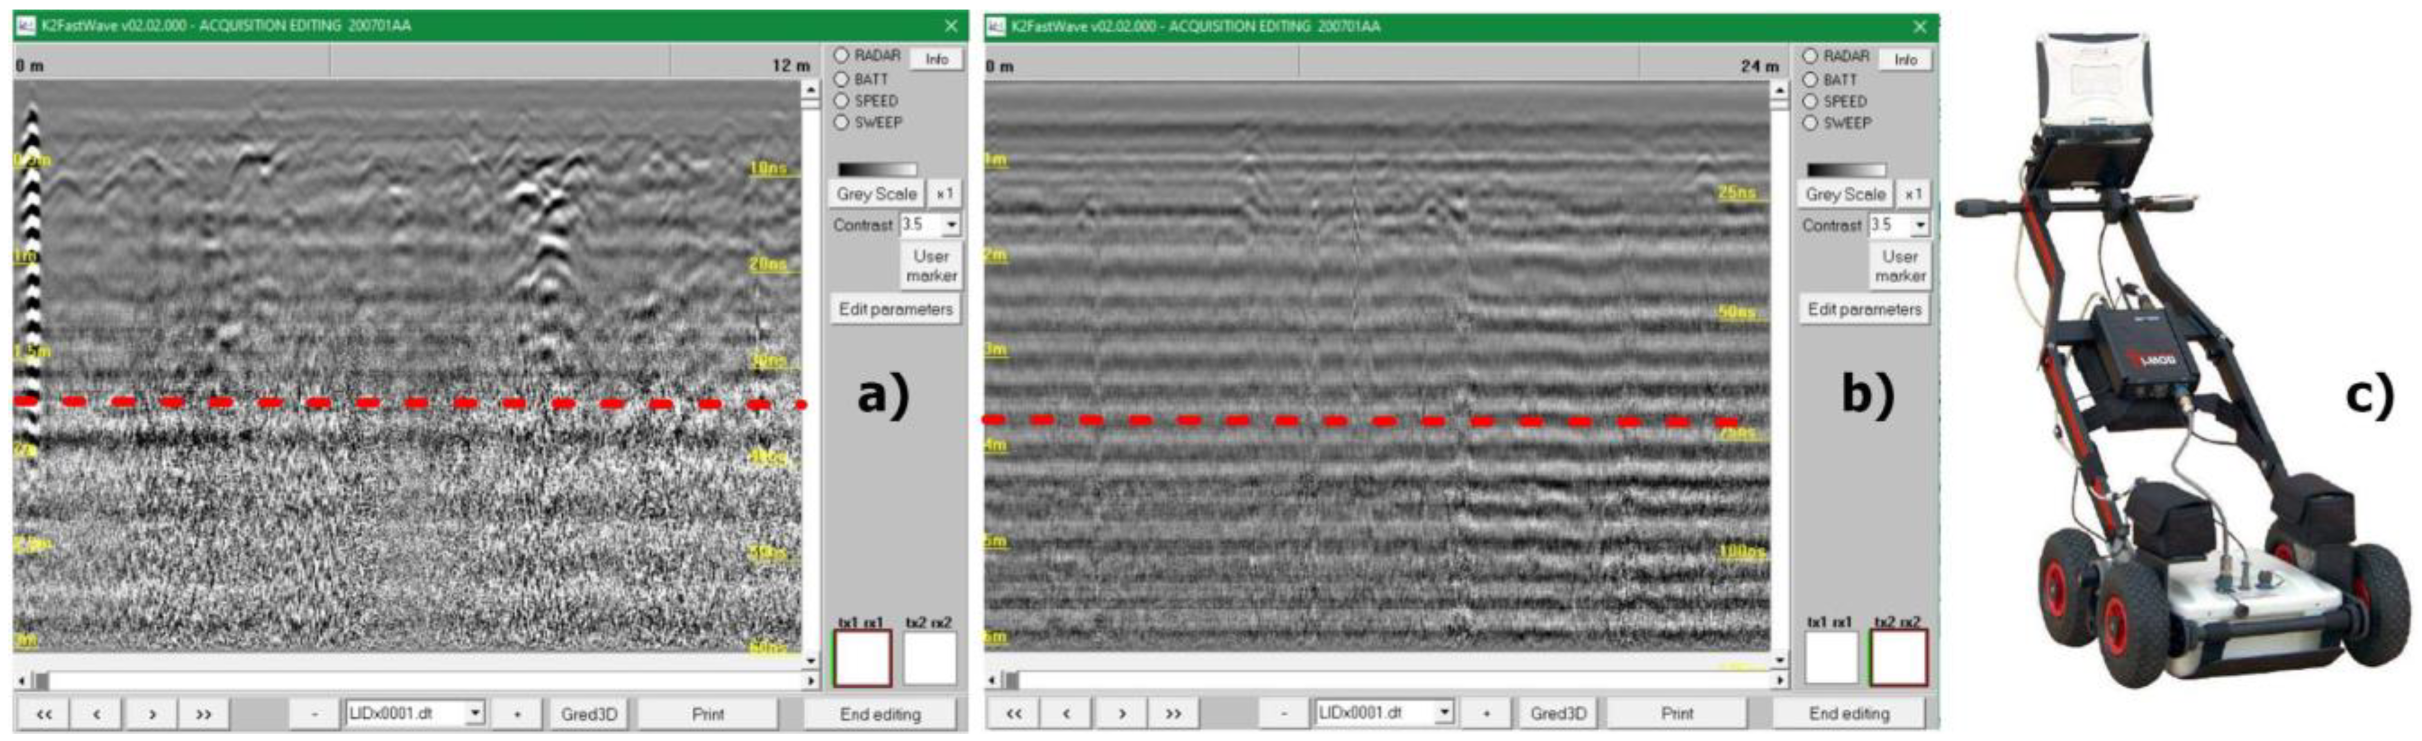2422x741 pixels.
Task: Select tx2 rx2 channel box in right window
Action: [x=1898, y=658]
